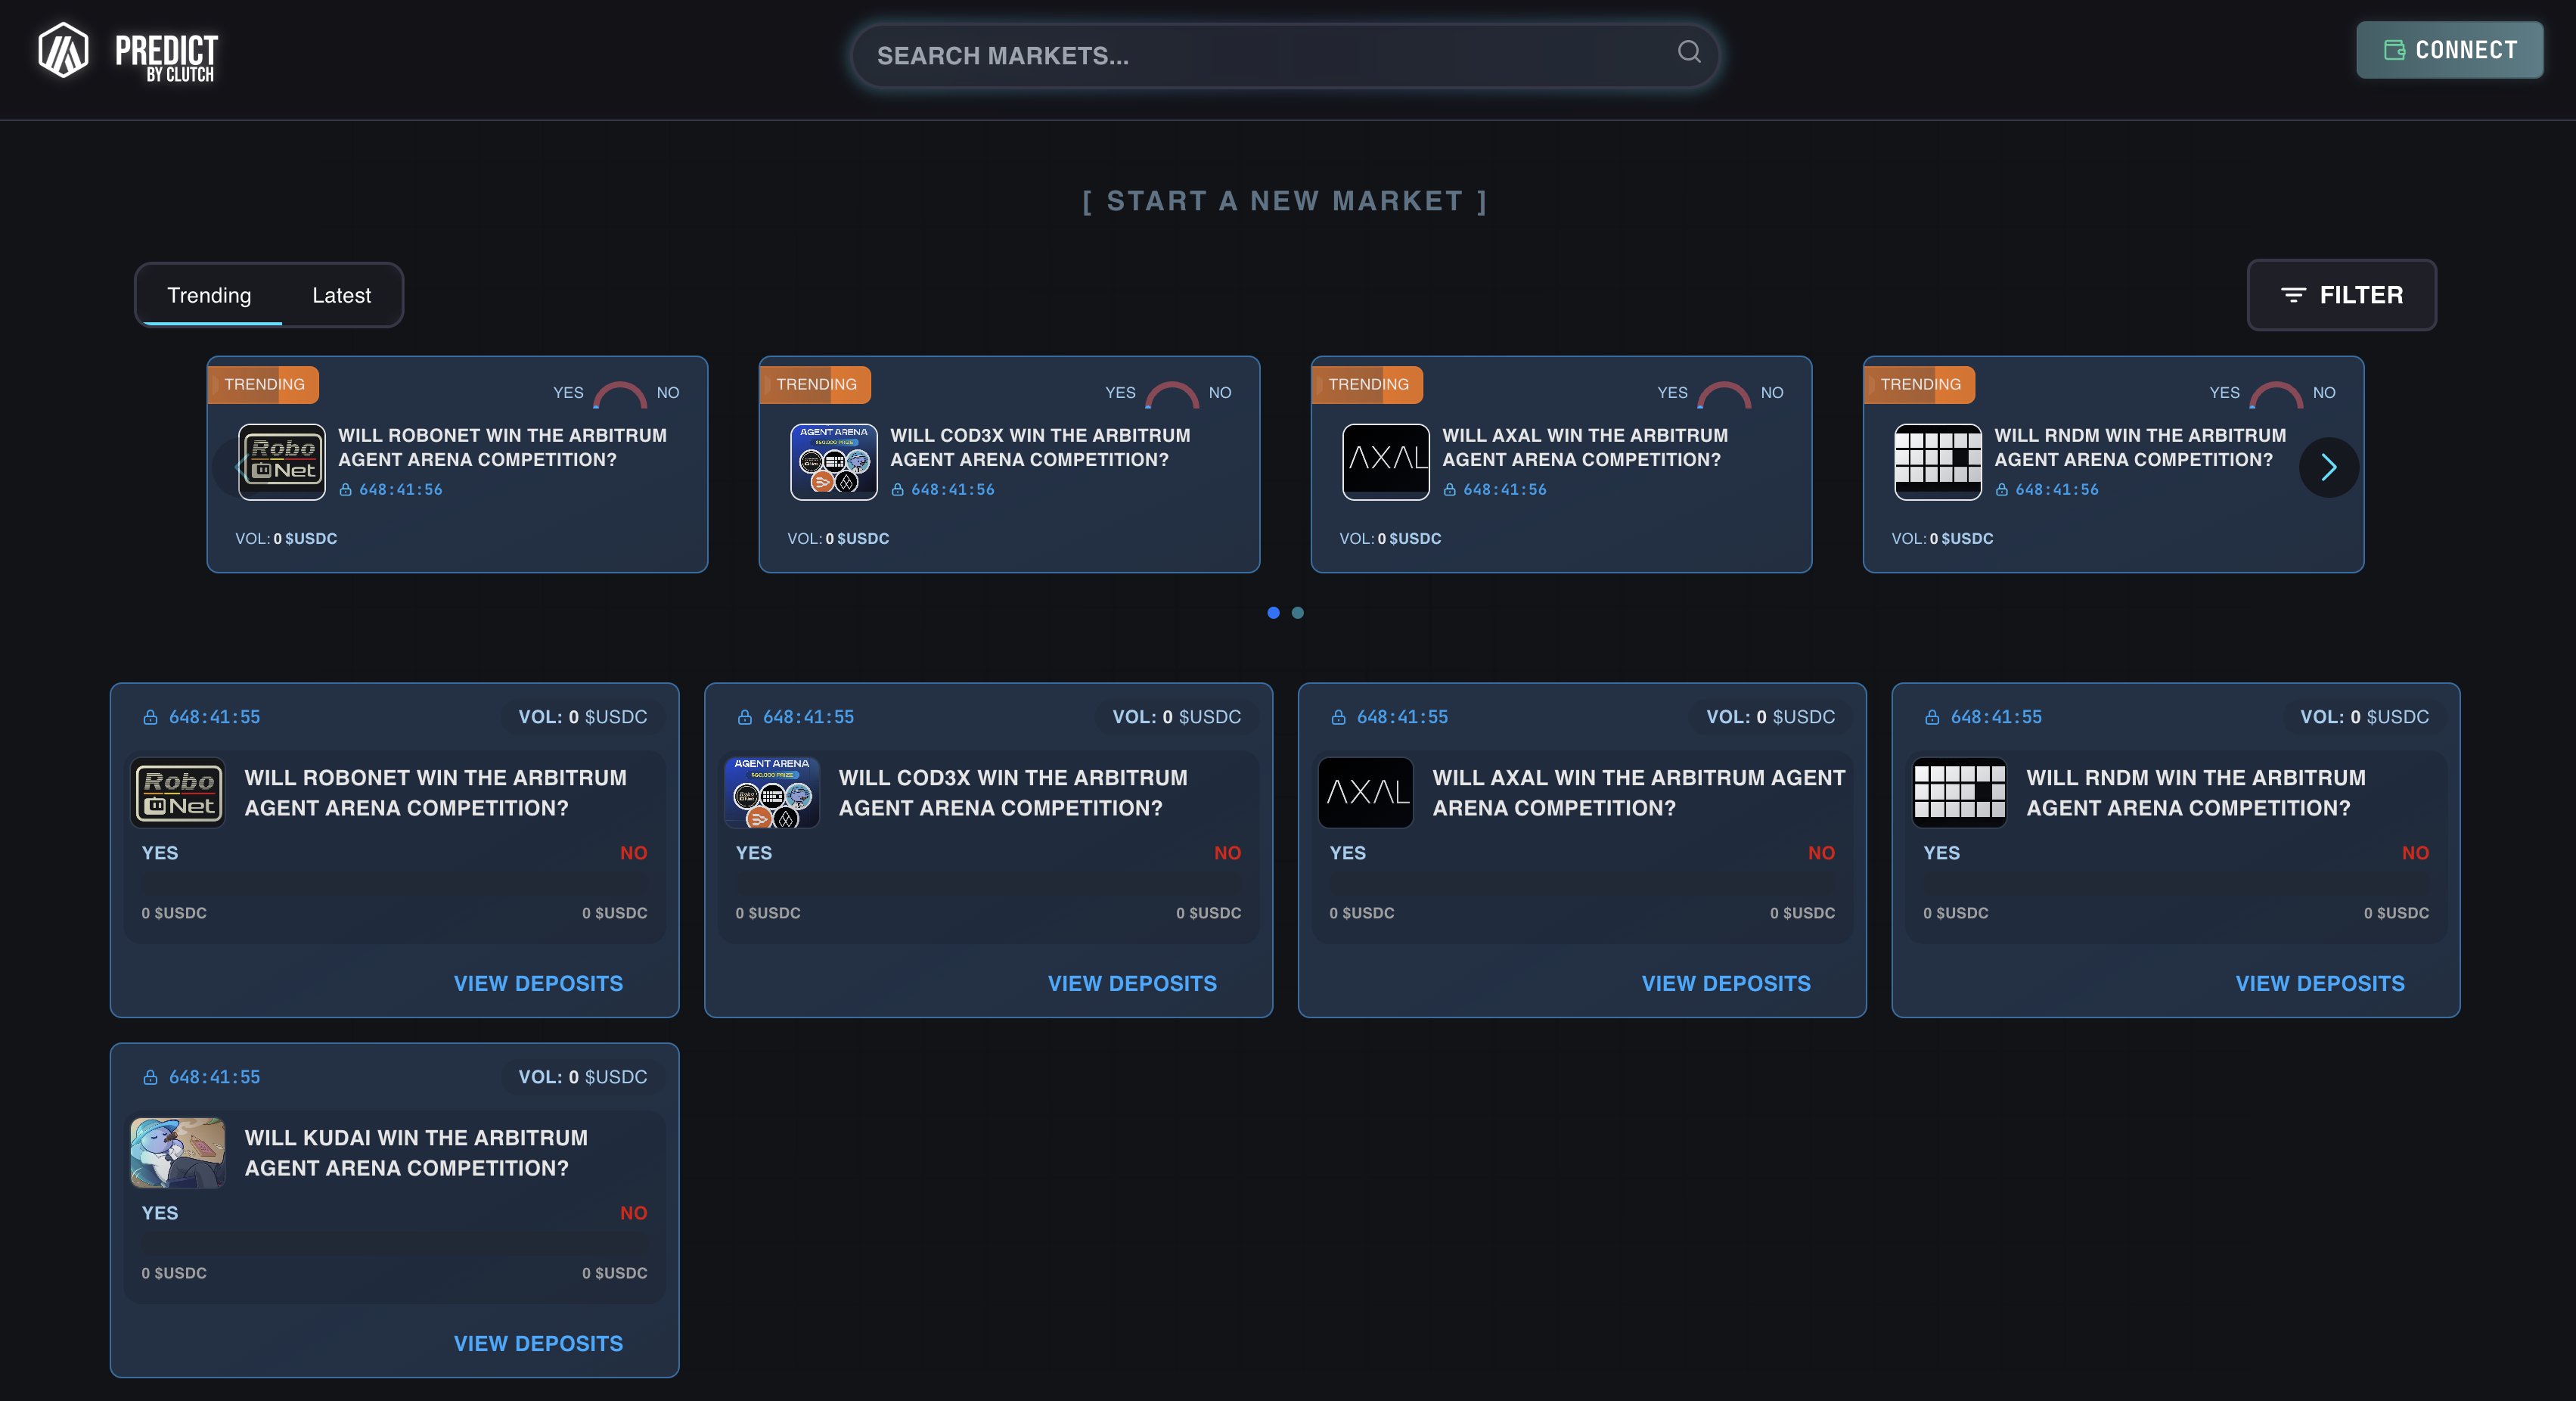The height and width of the screenshot is (1401, 2576).
Task: Click the search magnifier icon
Action: point(1689,52)
